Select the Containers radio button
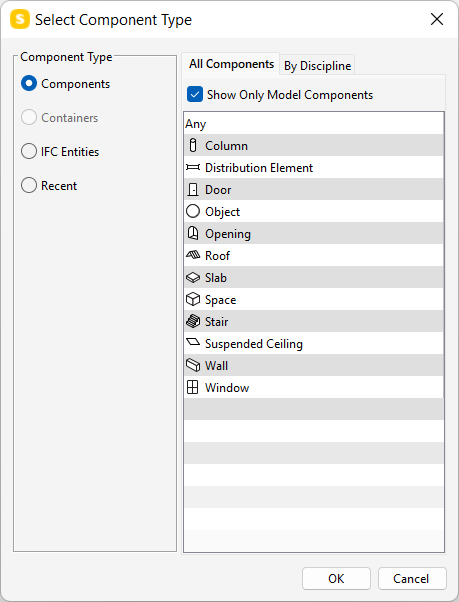The image size is (459, 602). pos(29,117)
